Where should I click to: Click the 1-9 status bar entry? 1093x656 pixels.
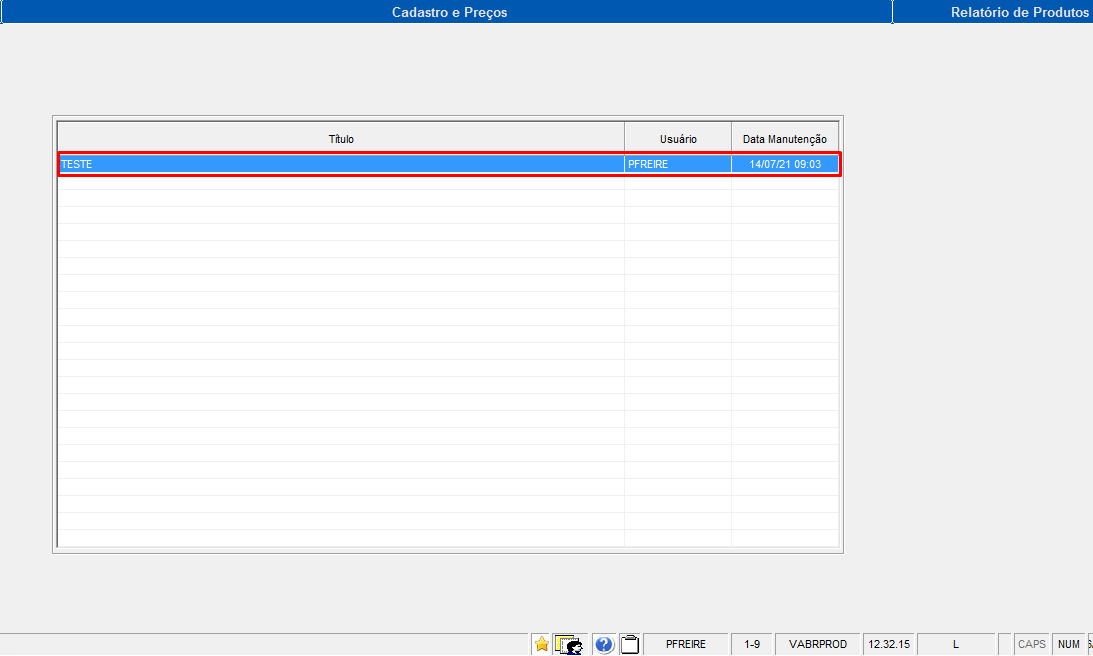tap(751, 644)
